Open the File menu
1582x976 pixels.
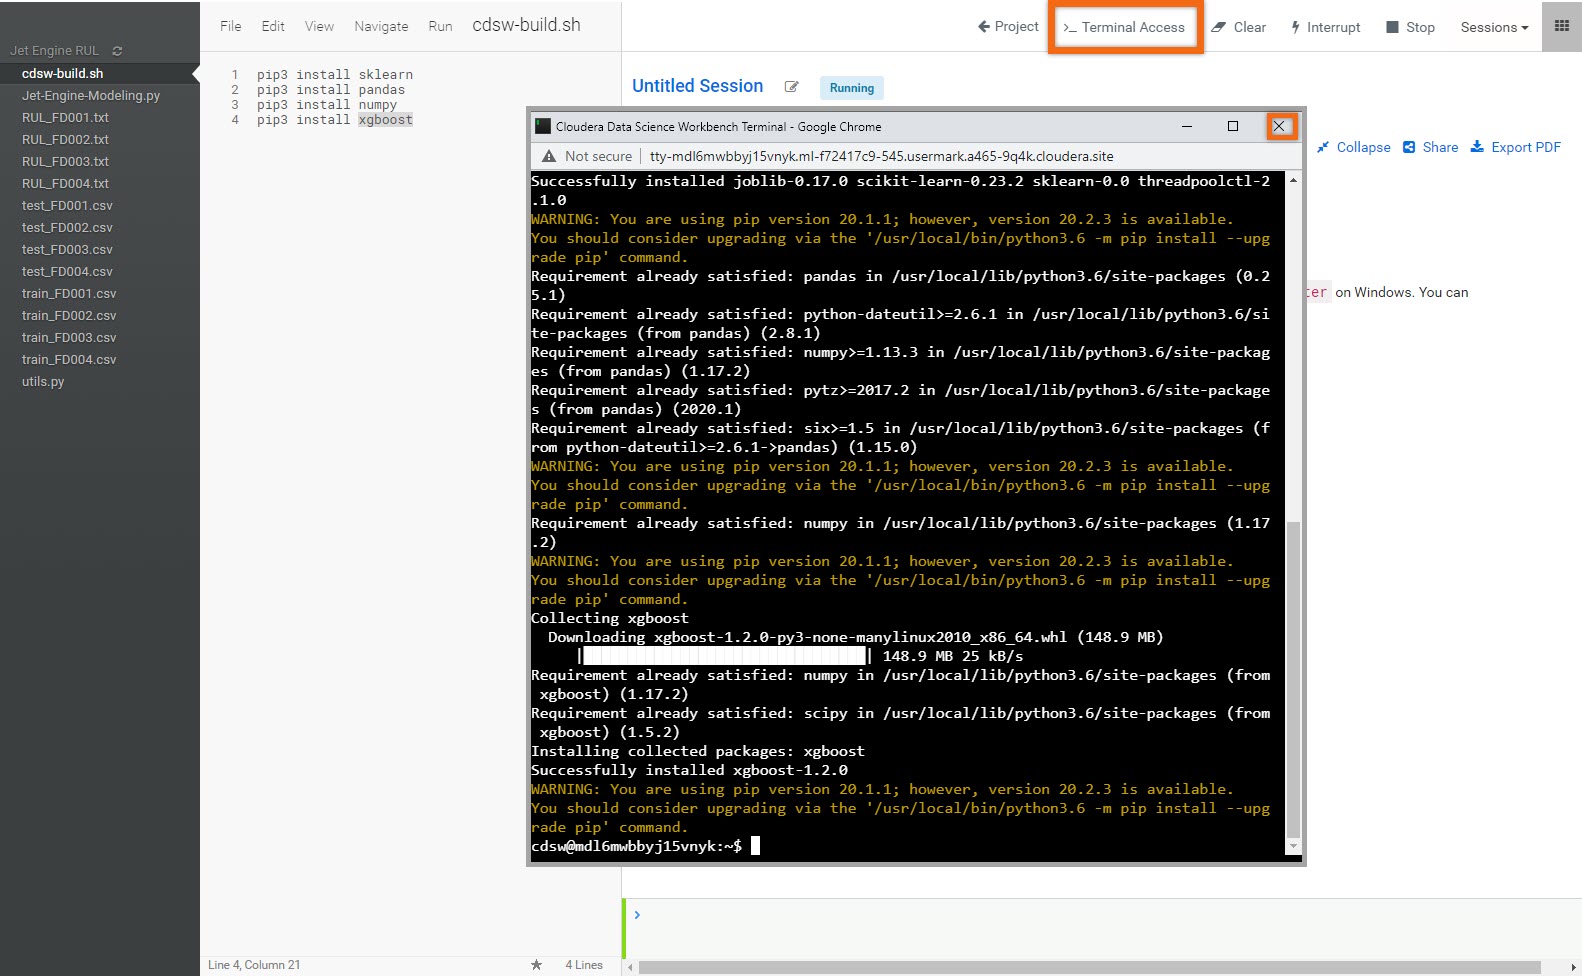click(x=230, y=26)
